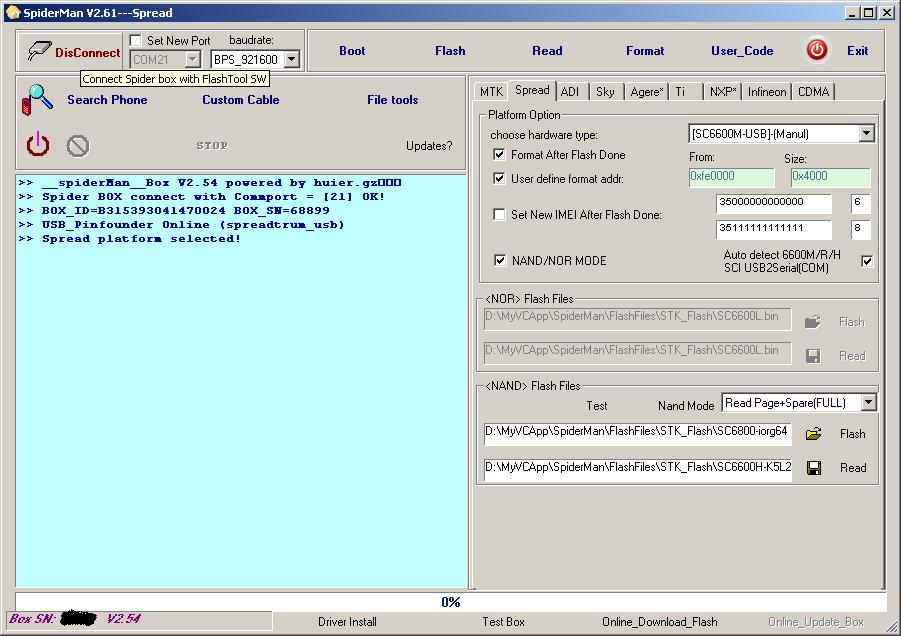Screen dimensions: 901x636
Task: Click the Size field 0x4000
Action: pyautogui.click(x=830, y=177)
